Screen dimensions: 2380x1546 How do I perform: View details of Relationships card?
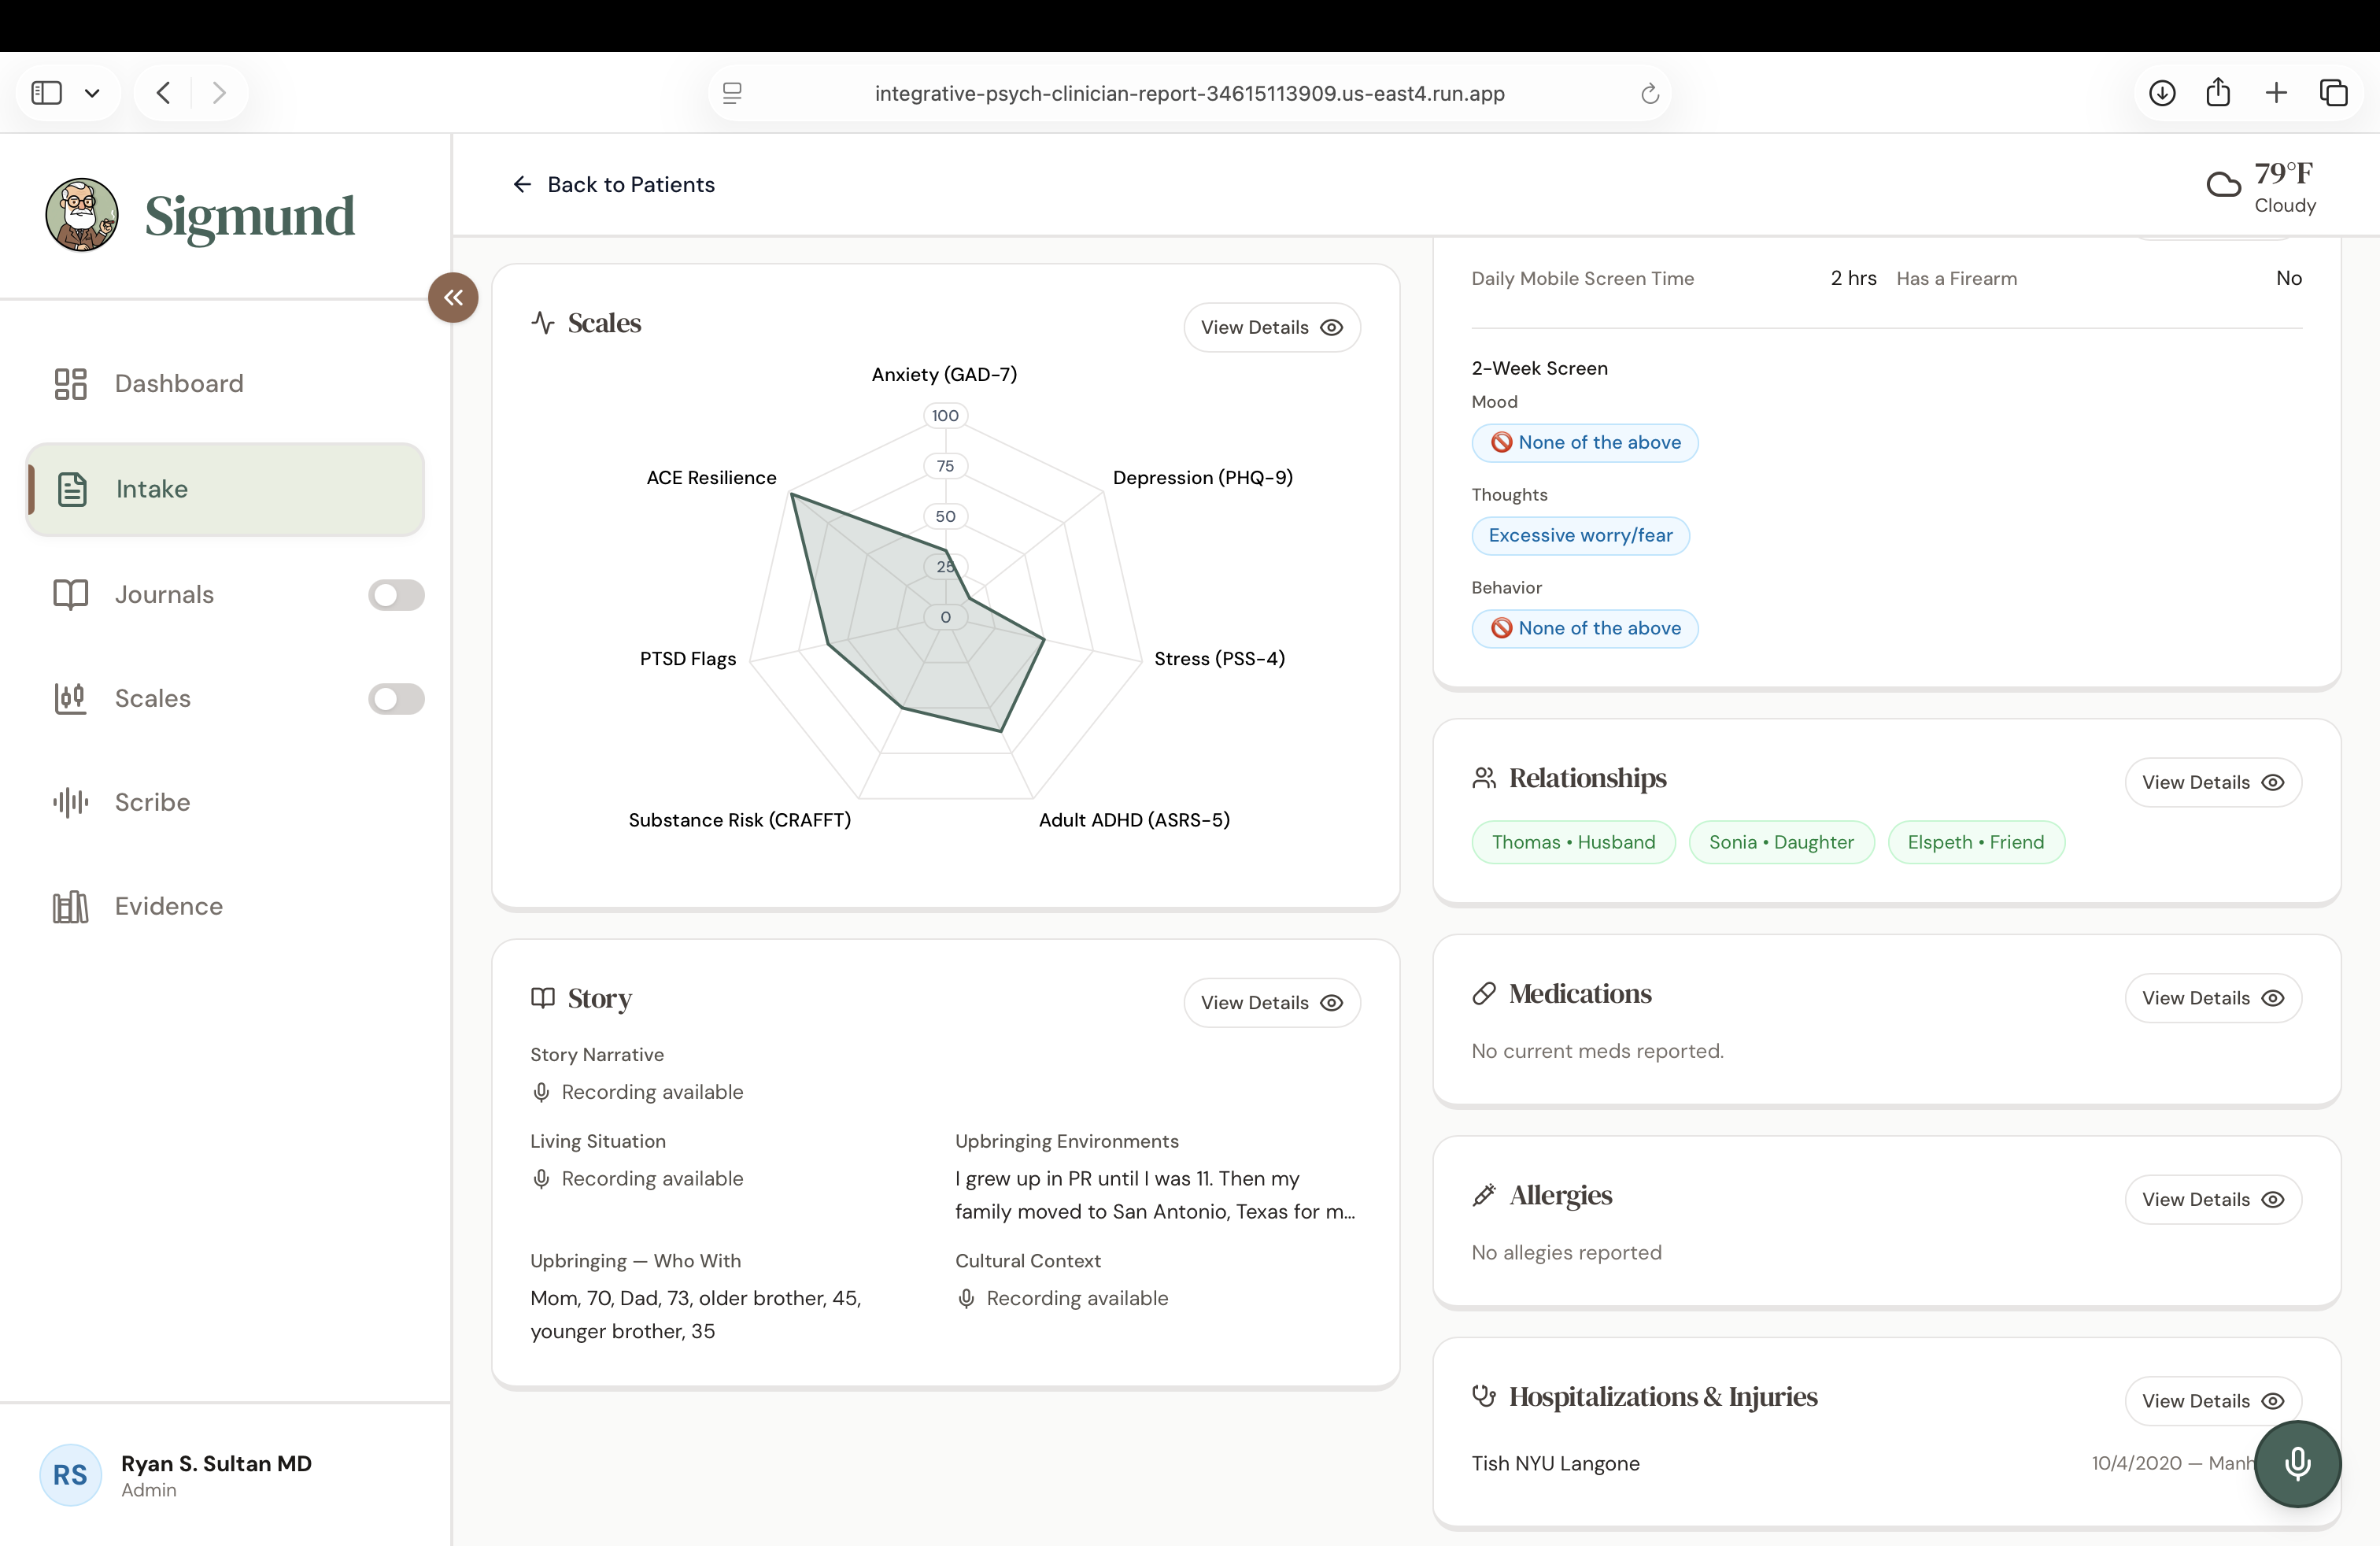[x=2213, y=782]
